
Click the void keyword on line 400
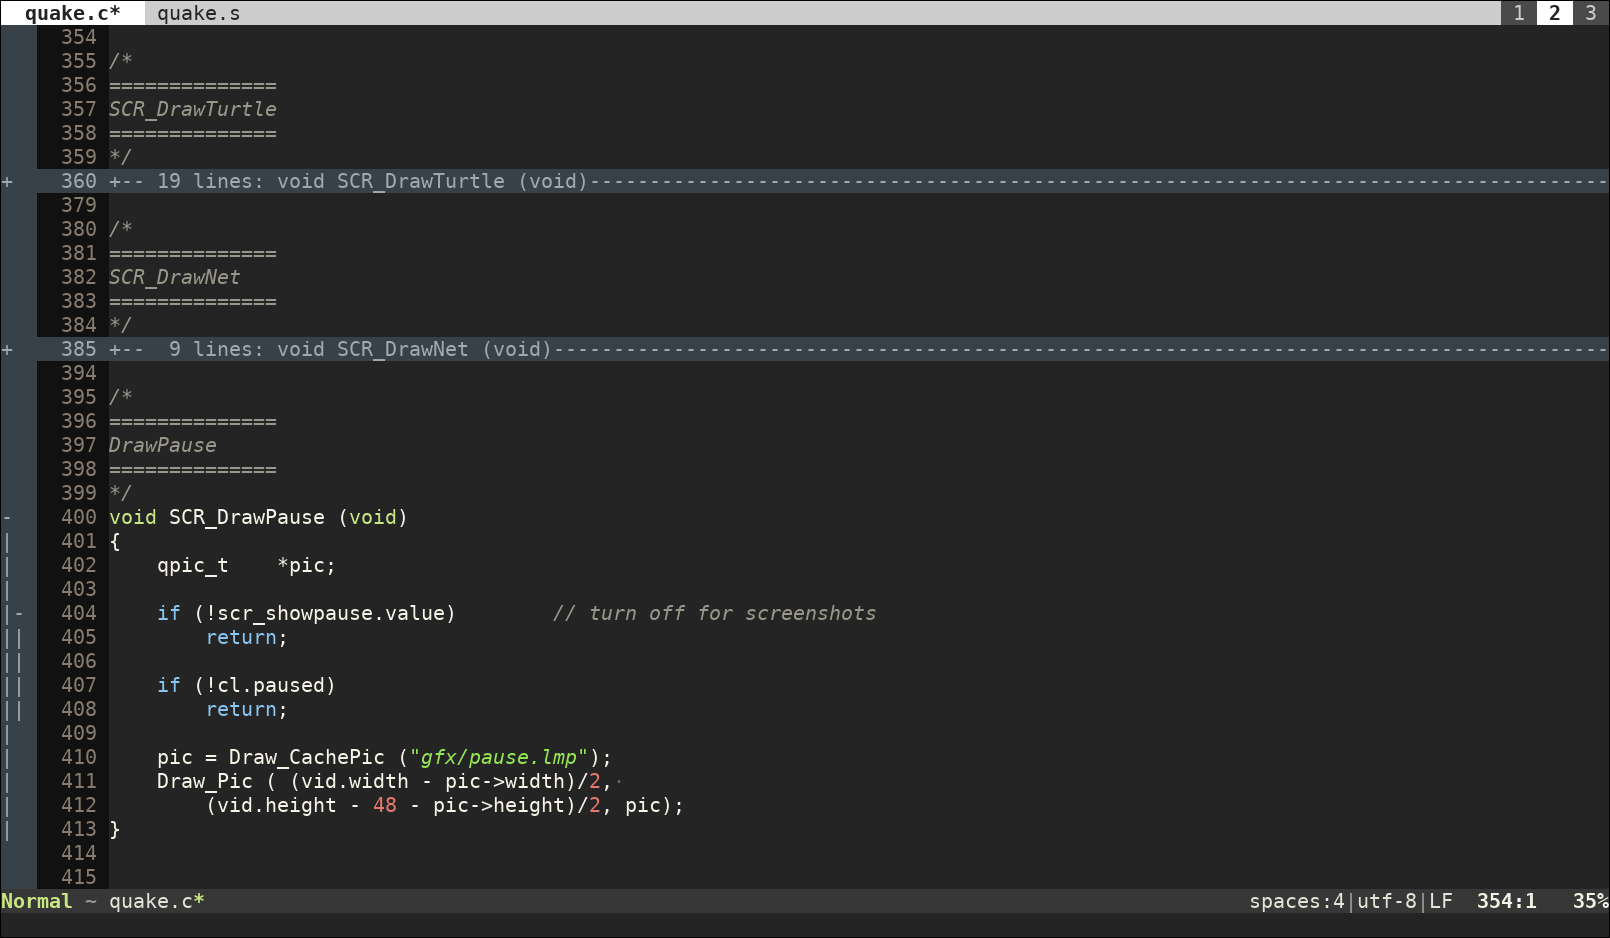(x=133, y=517)
